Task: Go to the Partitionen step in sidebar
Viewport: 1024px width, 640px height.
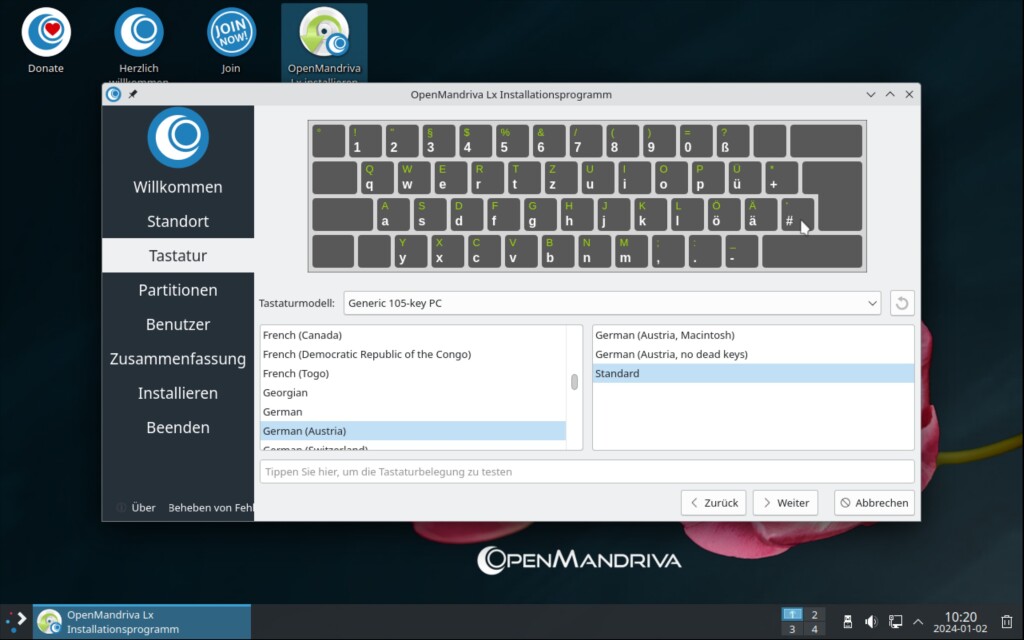Action: click(x=178, y=290)
